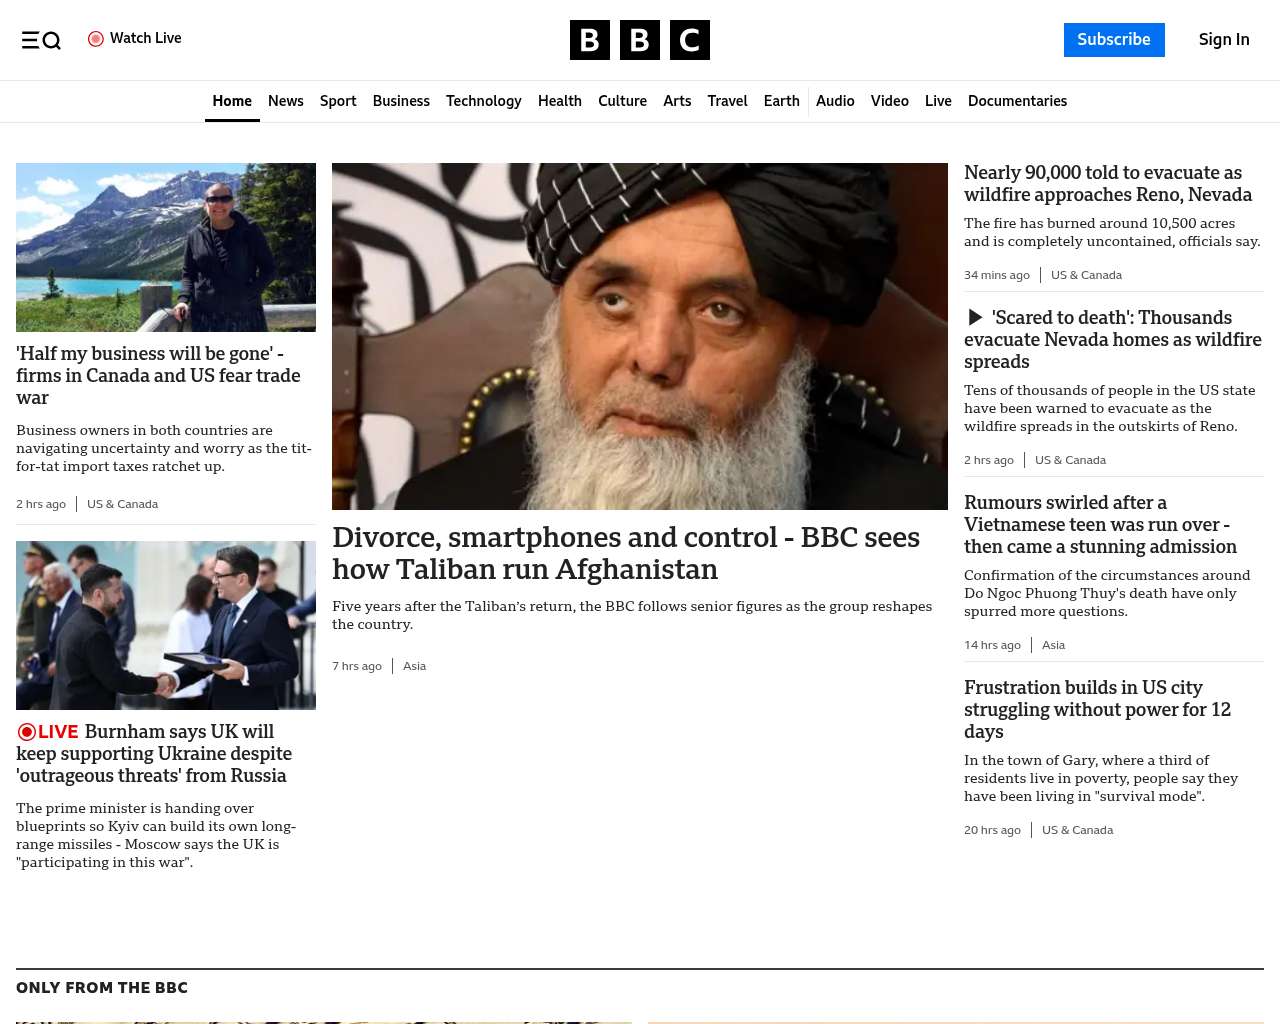Go to the Travel section
The image size is (1280, 1024).
coord(727,101)
